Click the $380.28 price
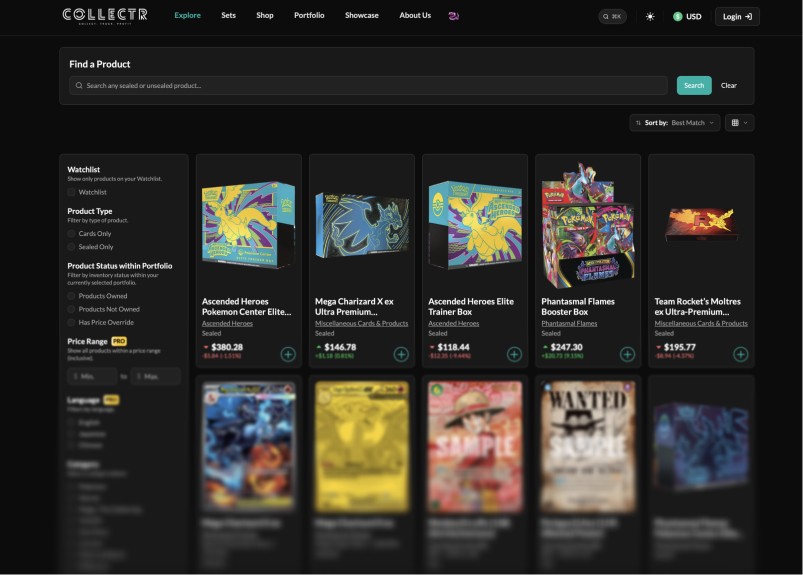This screenshot has width=803, height=575. 227,347
